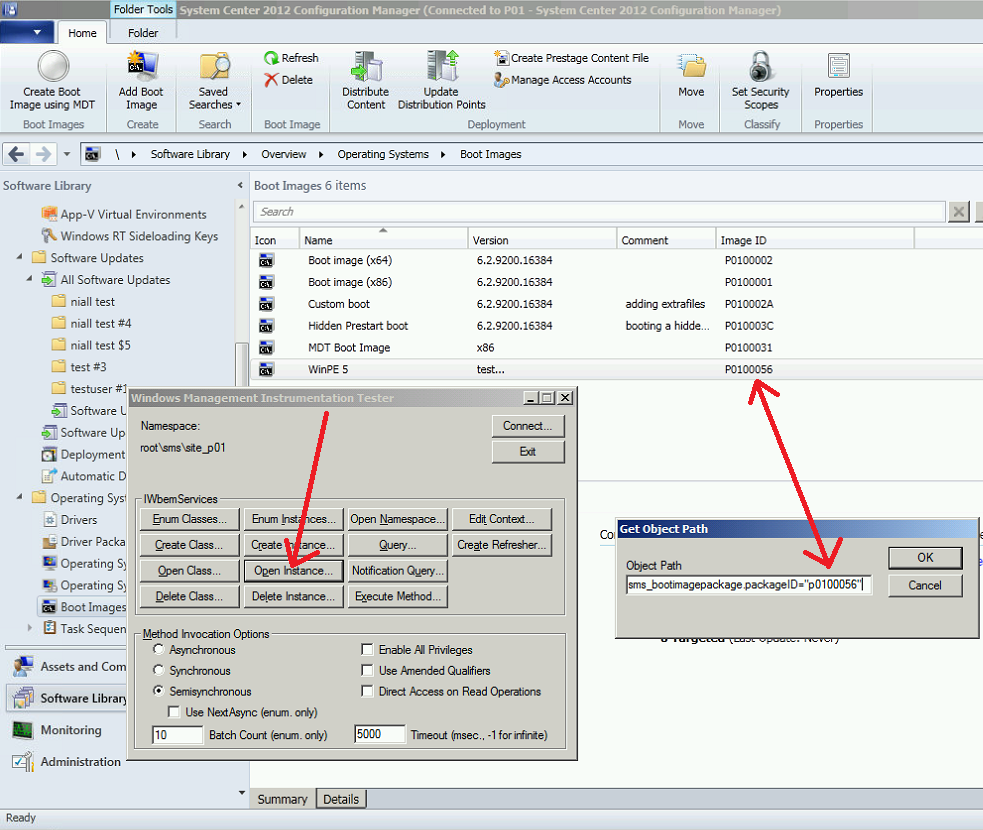Image resolution: width=983 pixels, height=830 pixels.
Task: Collapse the Software Library navigation pane
Action: pos(240,185)
